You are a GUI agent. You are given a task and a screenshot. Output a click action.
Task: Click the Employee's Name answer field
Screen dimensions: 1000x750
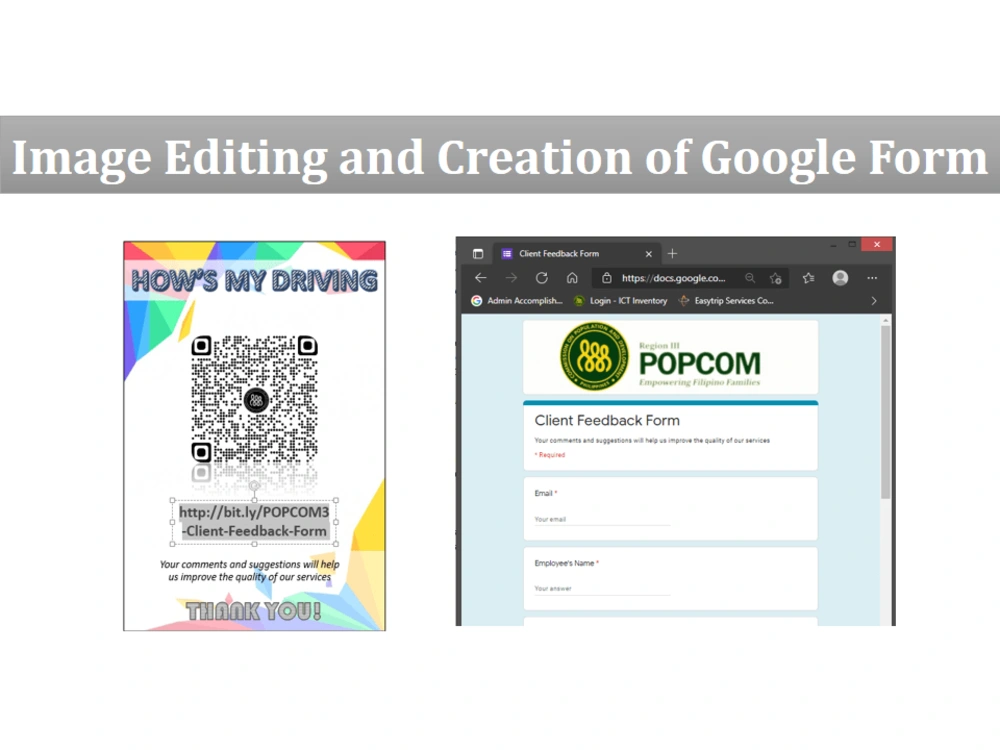pos(602,589)
